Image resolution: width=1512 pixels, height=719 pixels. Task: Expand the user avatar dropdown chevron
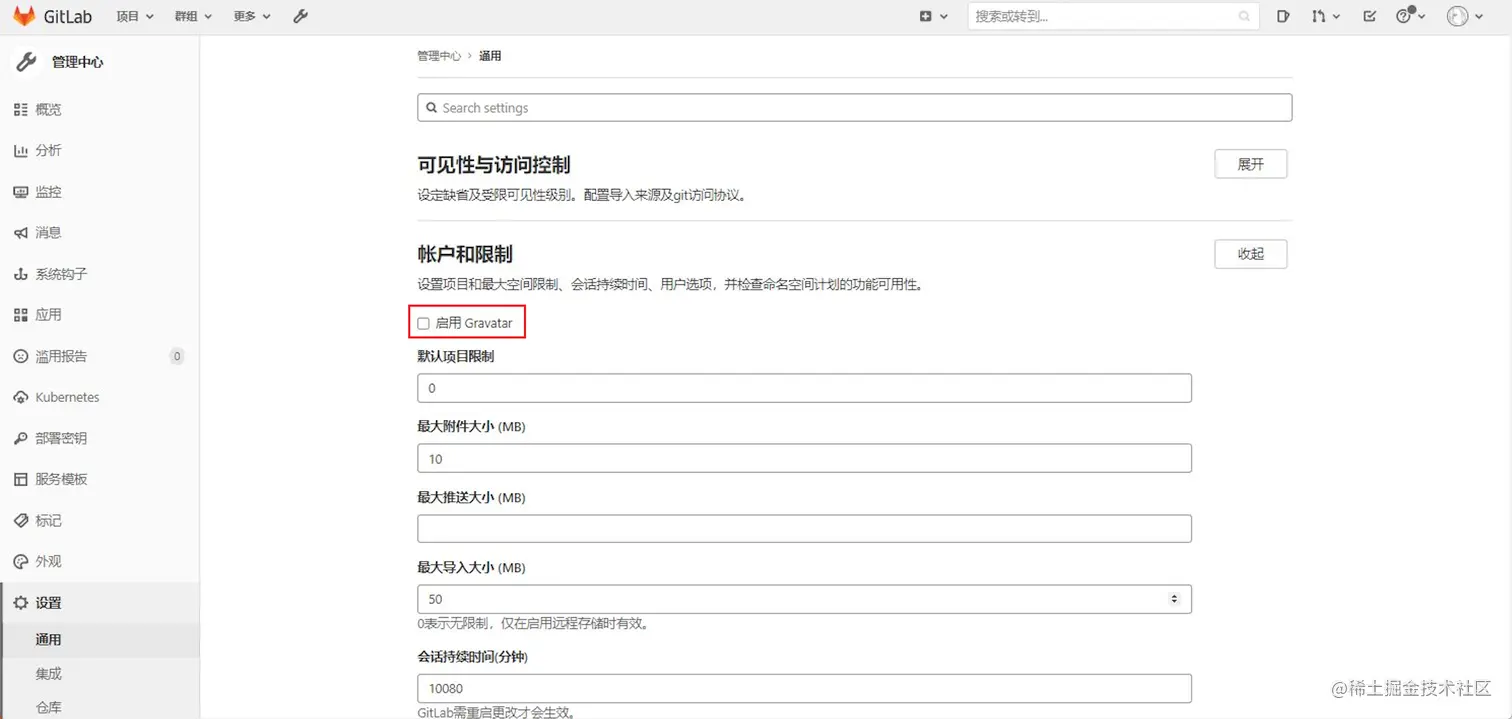(x=1479, y=17)
